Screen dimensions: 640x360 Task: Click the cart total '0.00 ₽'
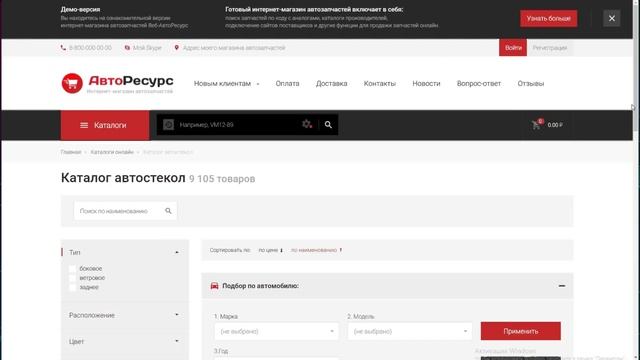tap(555, 125)
